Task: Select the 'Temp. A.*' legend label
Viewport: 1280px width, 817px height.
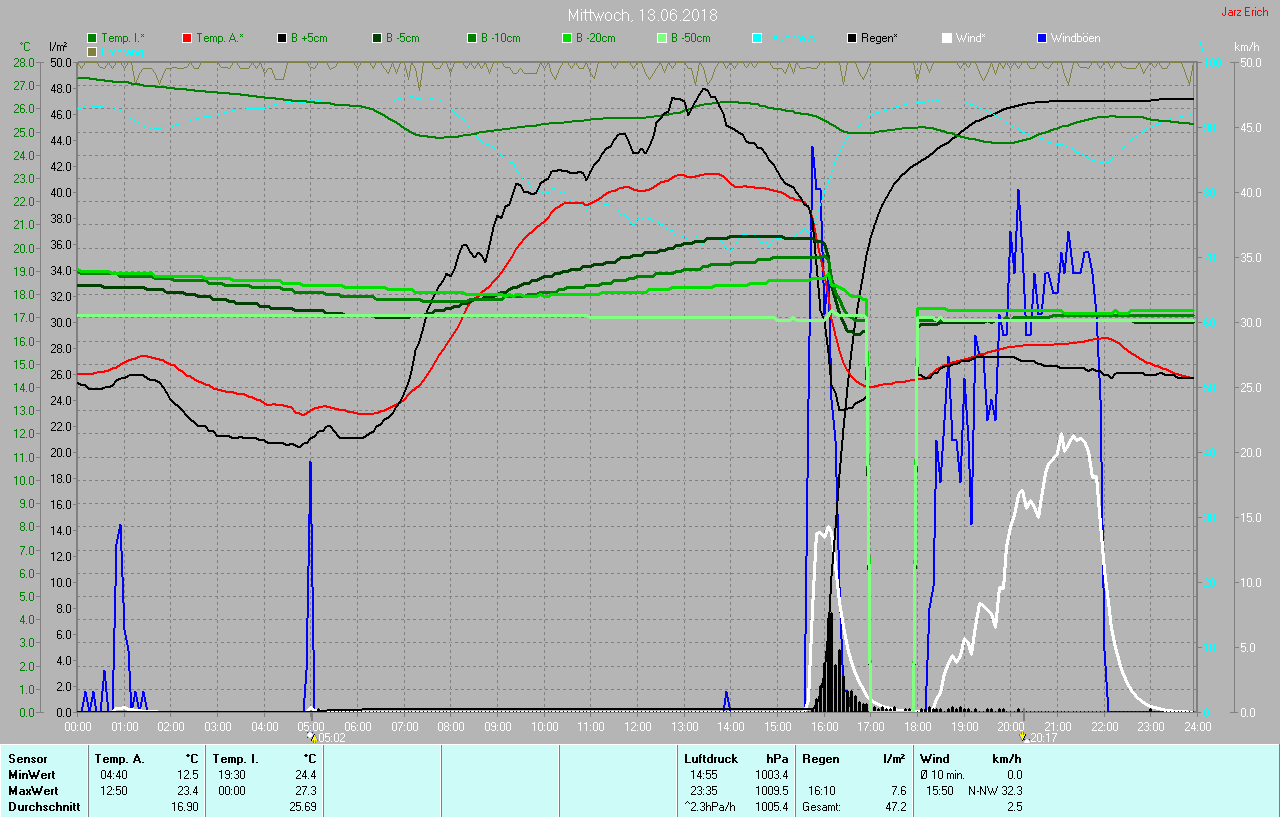Action: (219, 38)
